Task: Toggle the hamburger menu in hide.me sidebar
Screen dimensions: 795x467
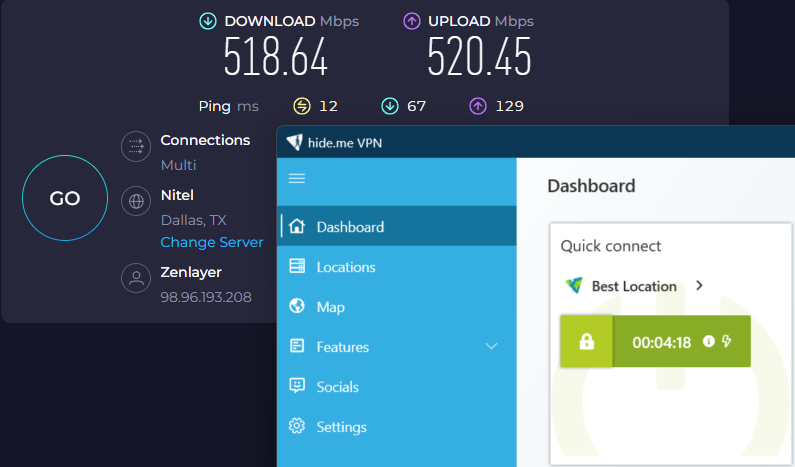Action: pos(297,178)
